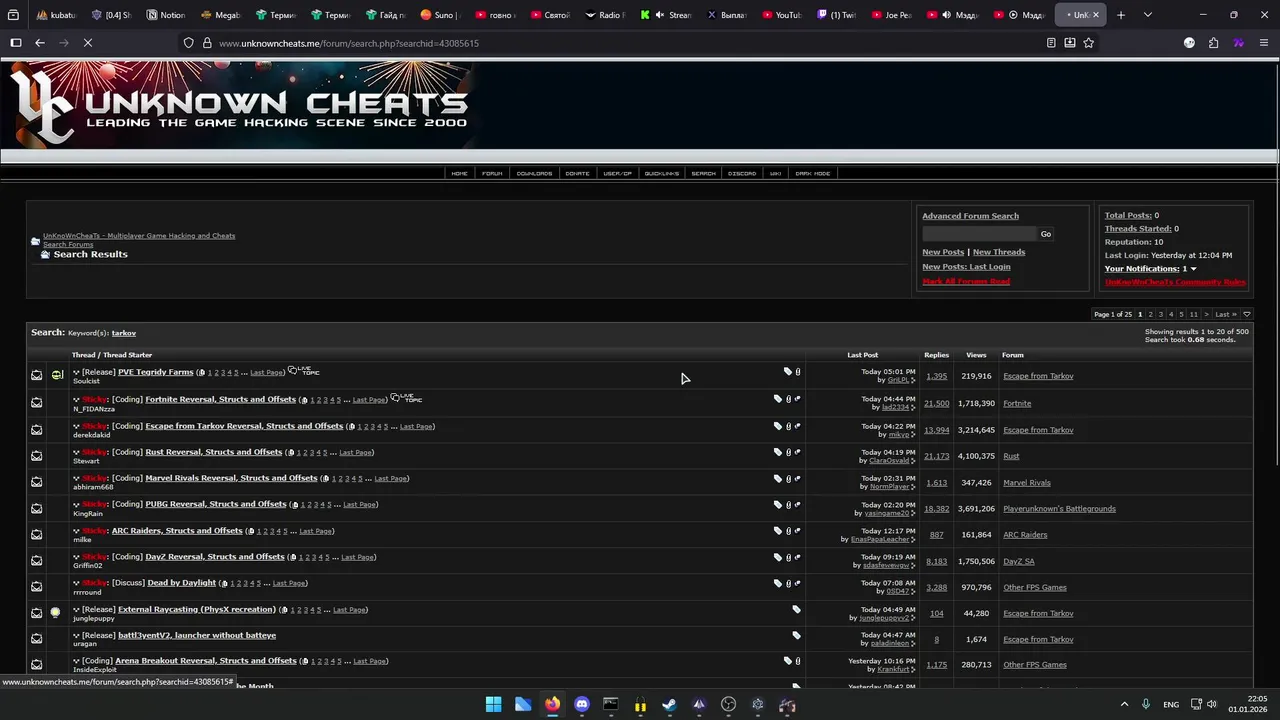Screen dimensions: 1280x720
Task: Open Steam from the taskbar
Action: [669, 704]
